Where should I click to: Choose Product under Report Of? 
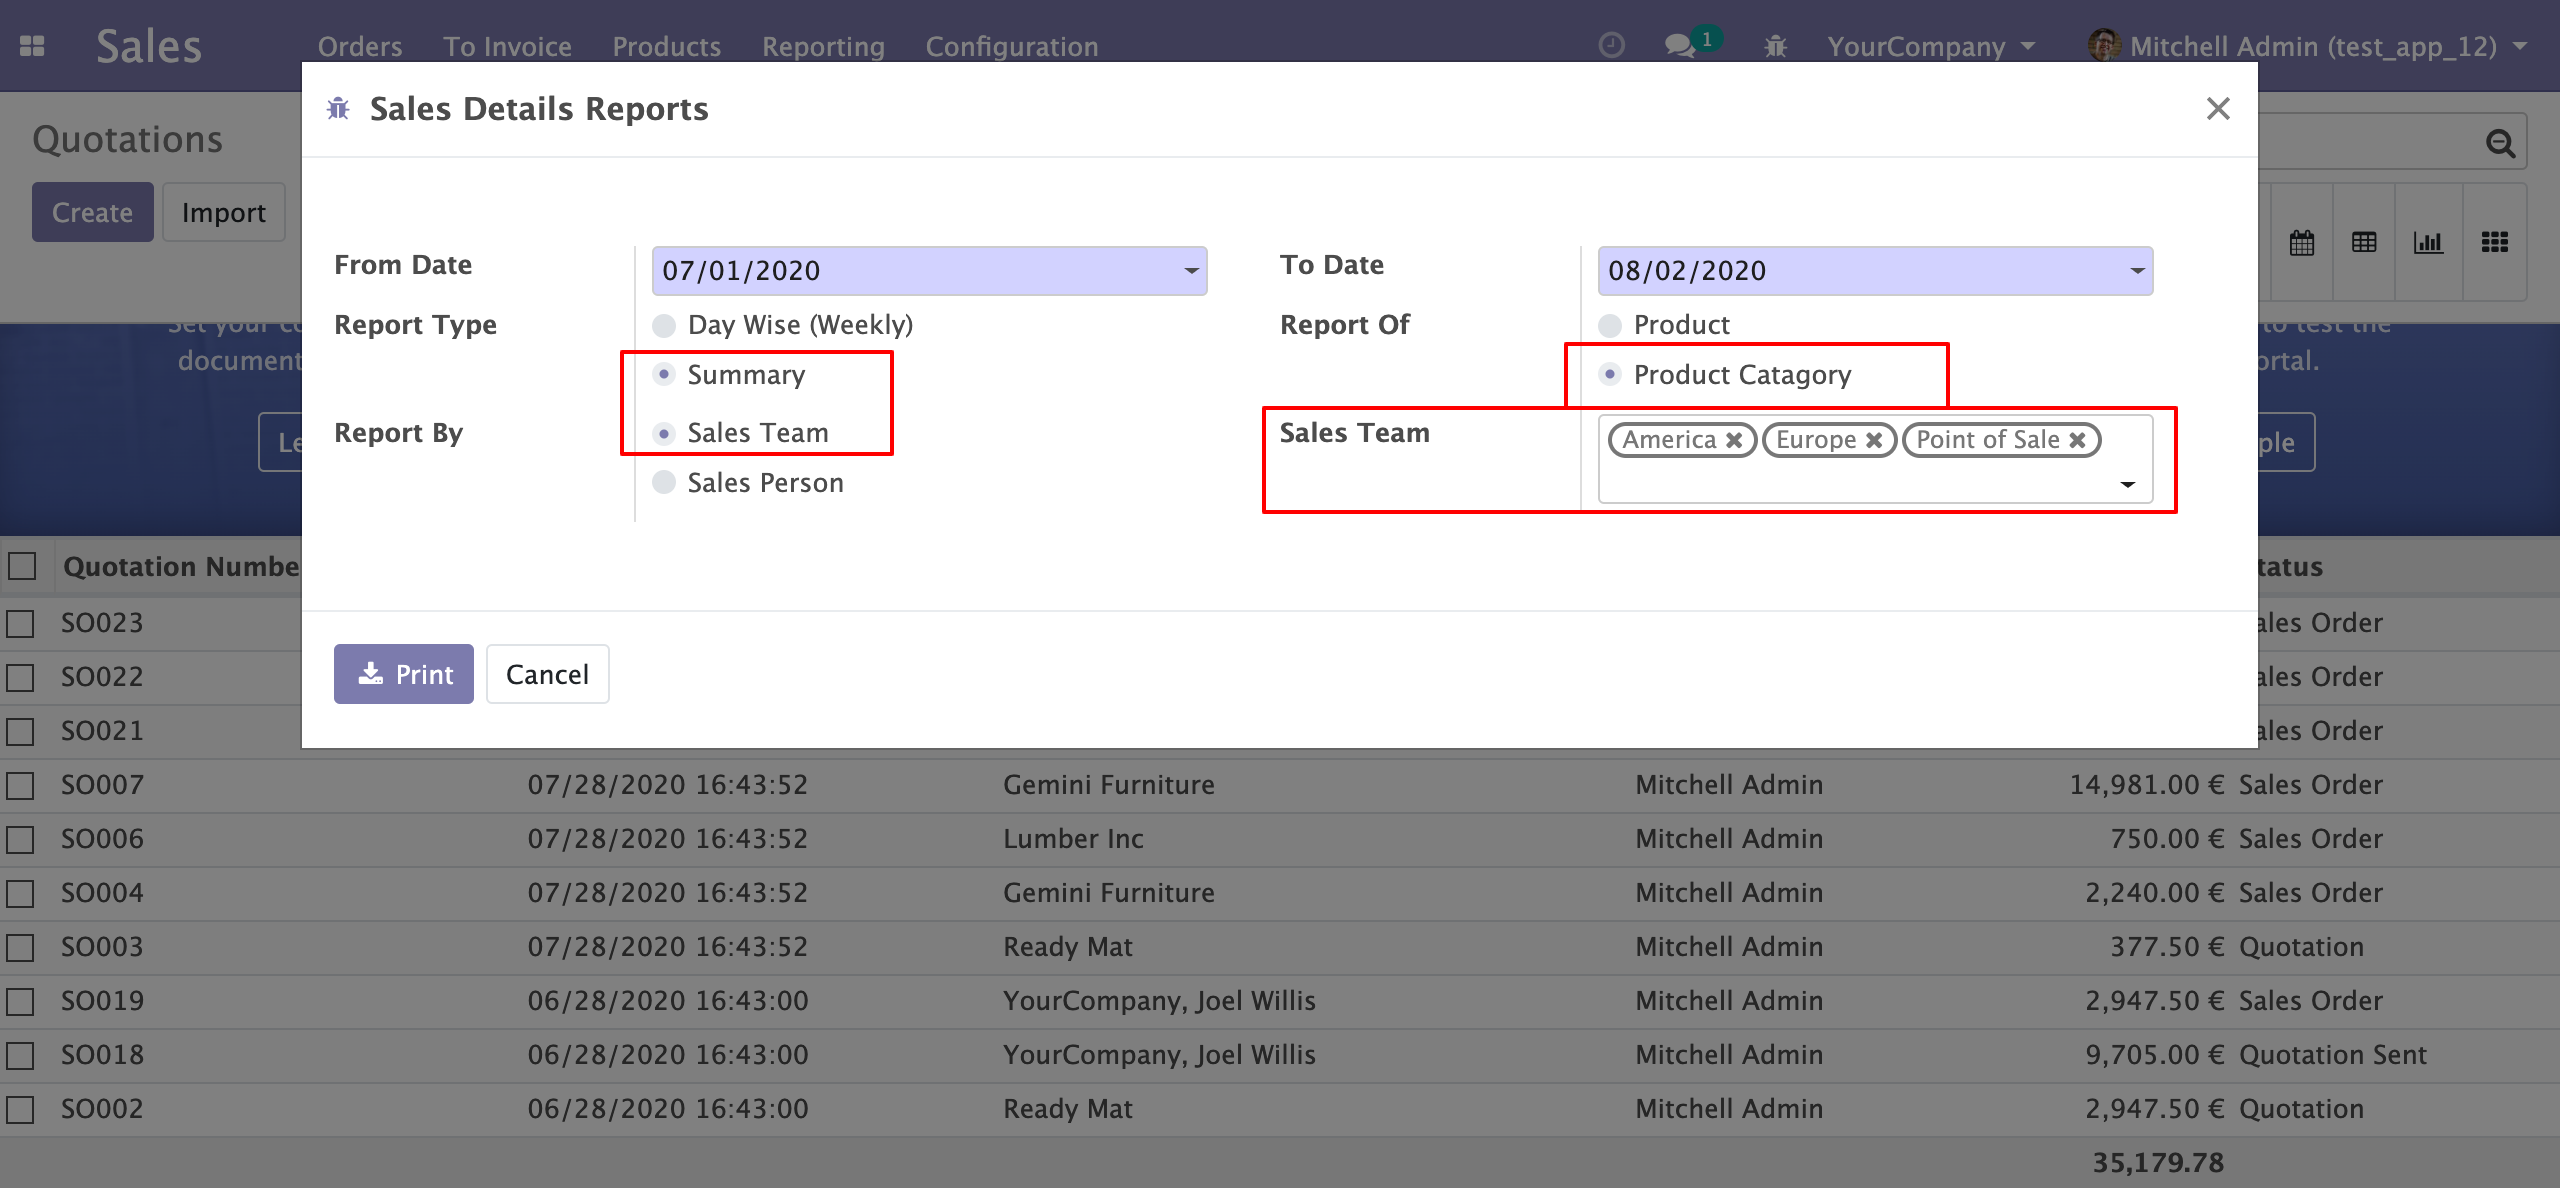[1610, 326]
